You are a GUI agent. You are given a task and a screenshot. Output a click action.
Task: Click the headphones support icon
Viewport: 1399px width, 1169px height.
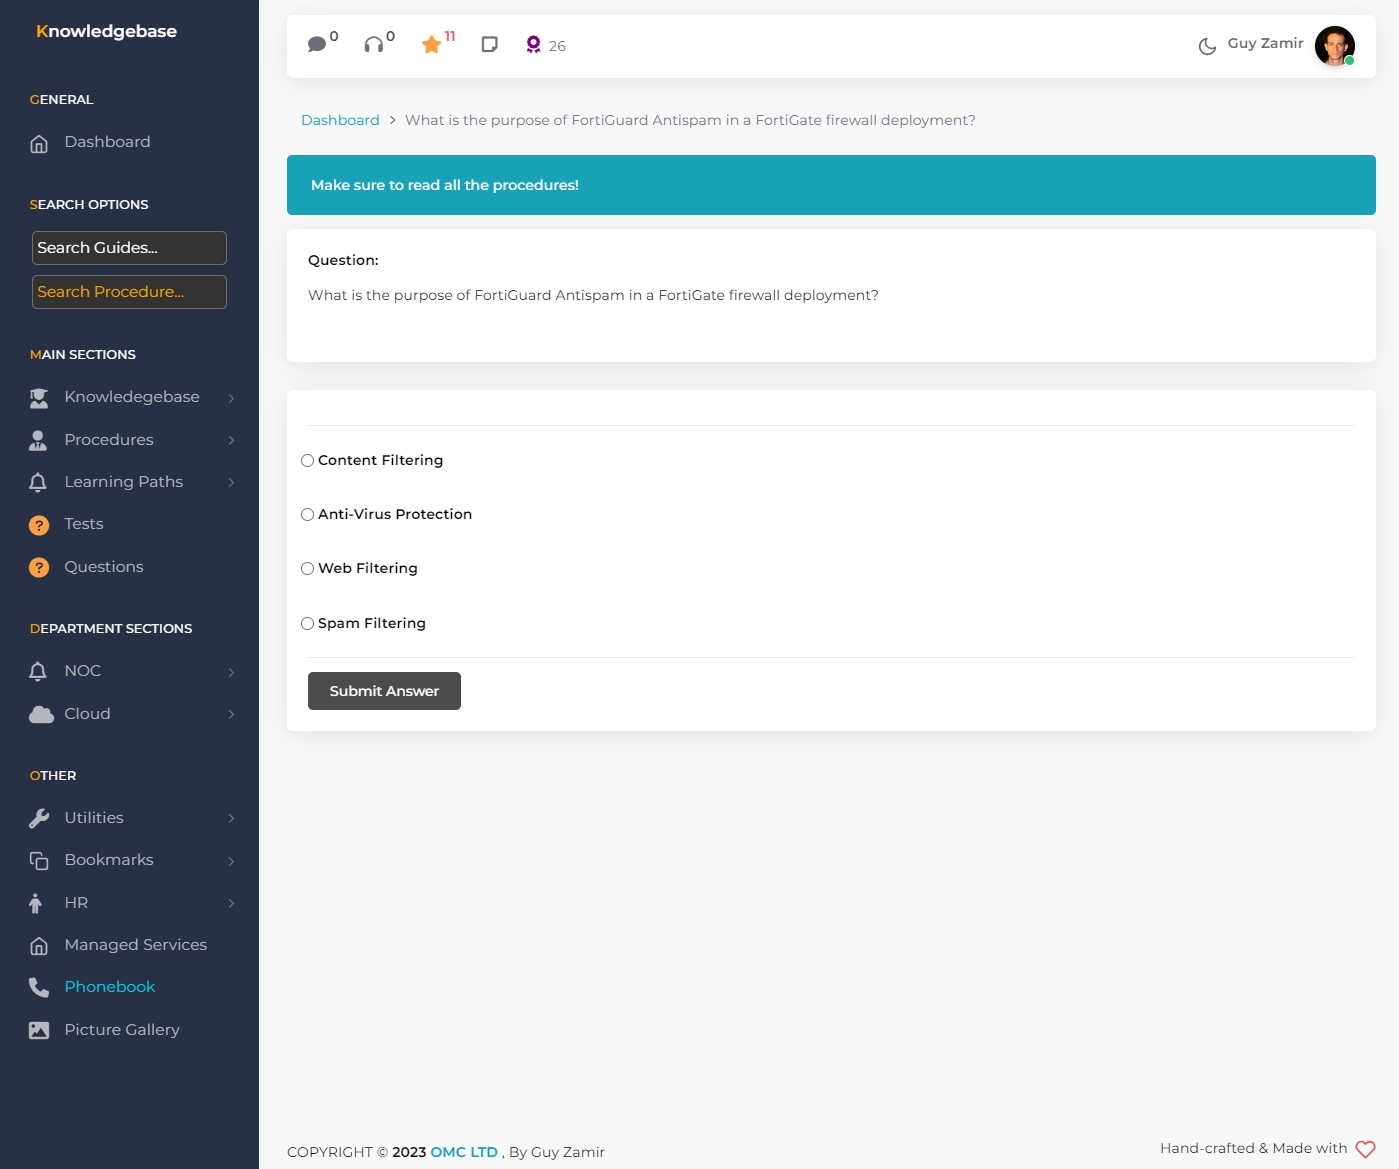(x=373, y=44)
